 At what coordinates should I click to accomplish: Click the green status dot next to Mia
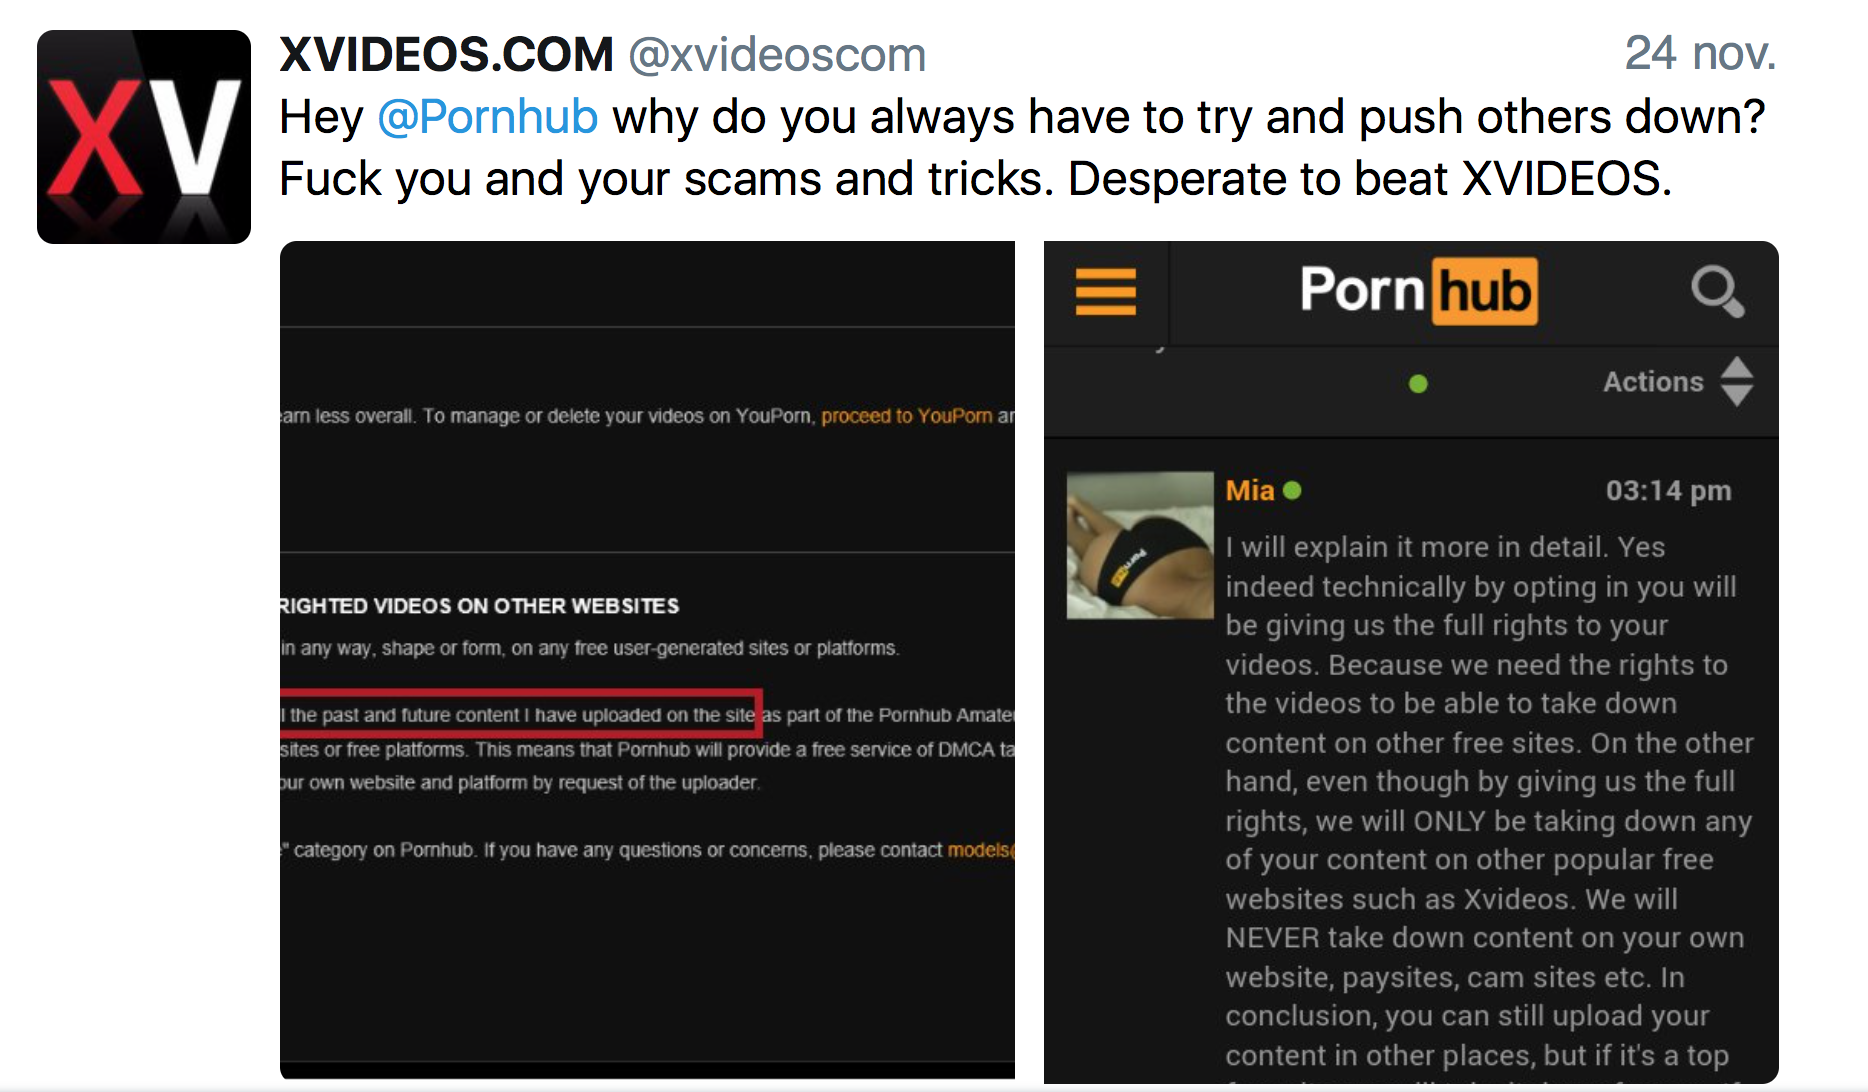pos(1292,490)
